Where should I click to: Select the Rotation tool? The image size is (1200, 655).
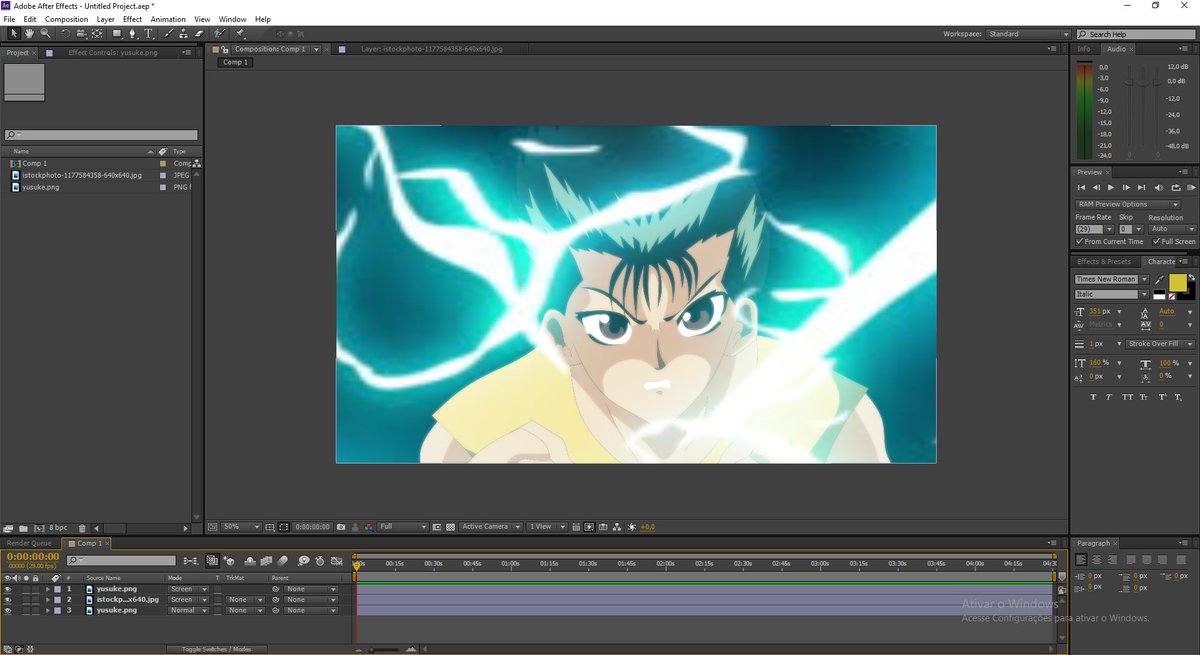point(65,33)
